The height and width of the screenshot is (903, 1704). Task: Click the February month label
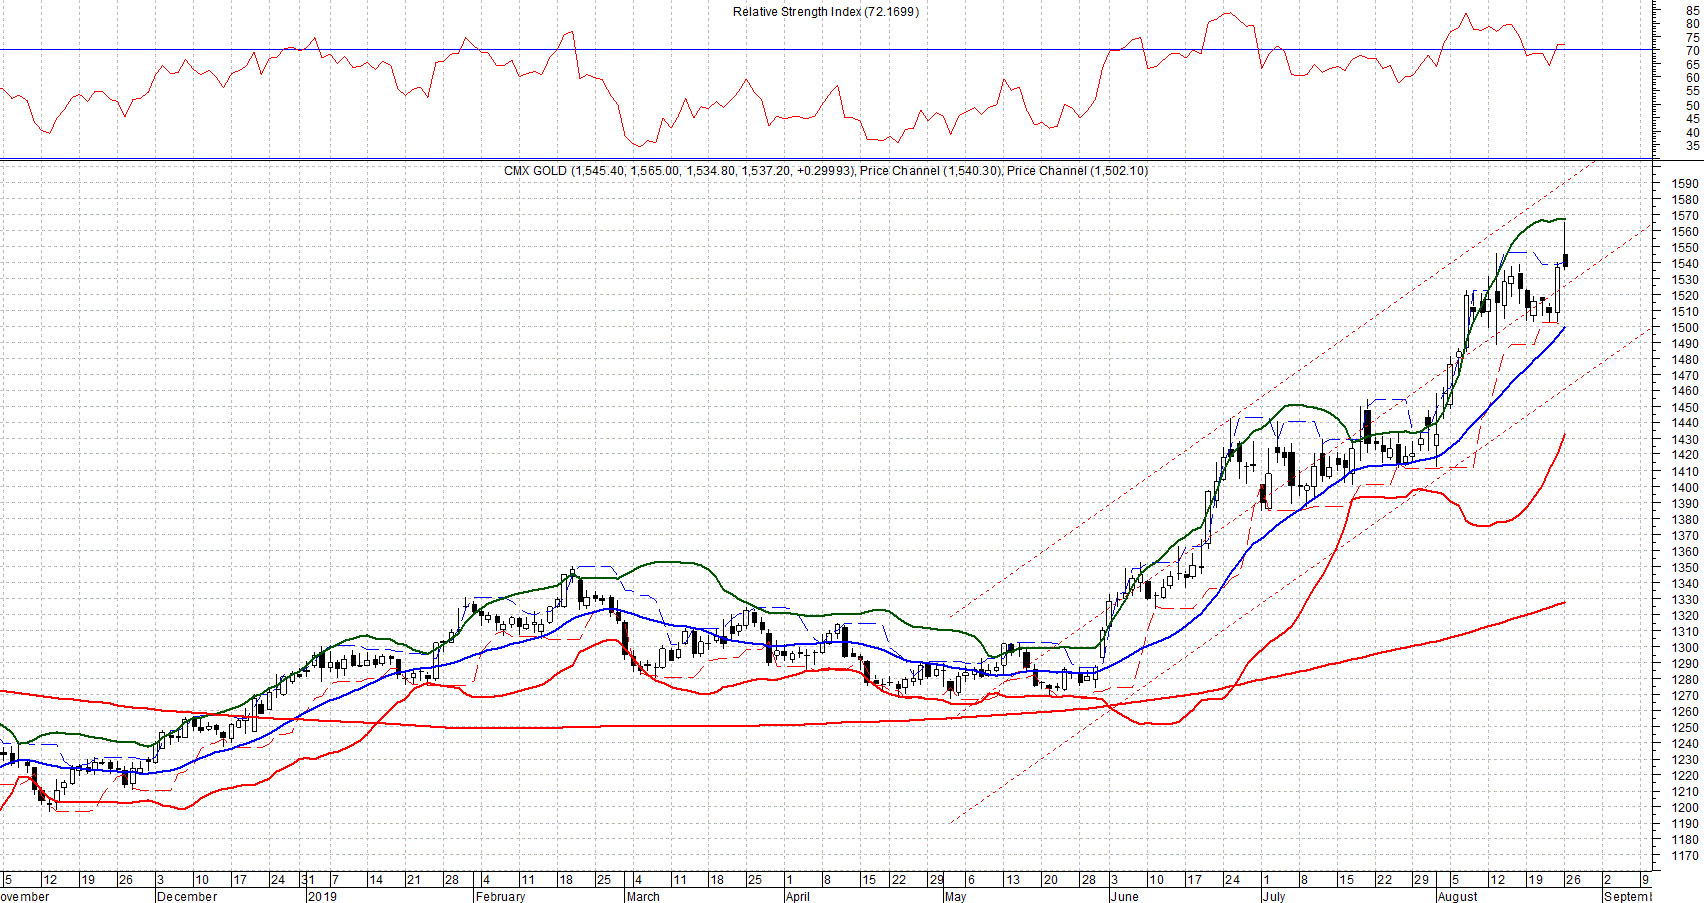tap(500, 896)
